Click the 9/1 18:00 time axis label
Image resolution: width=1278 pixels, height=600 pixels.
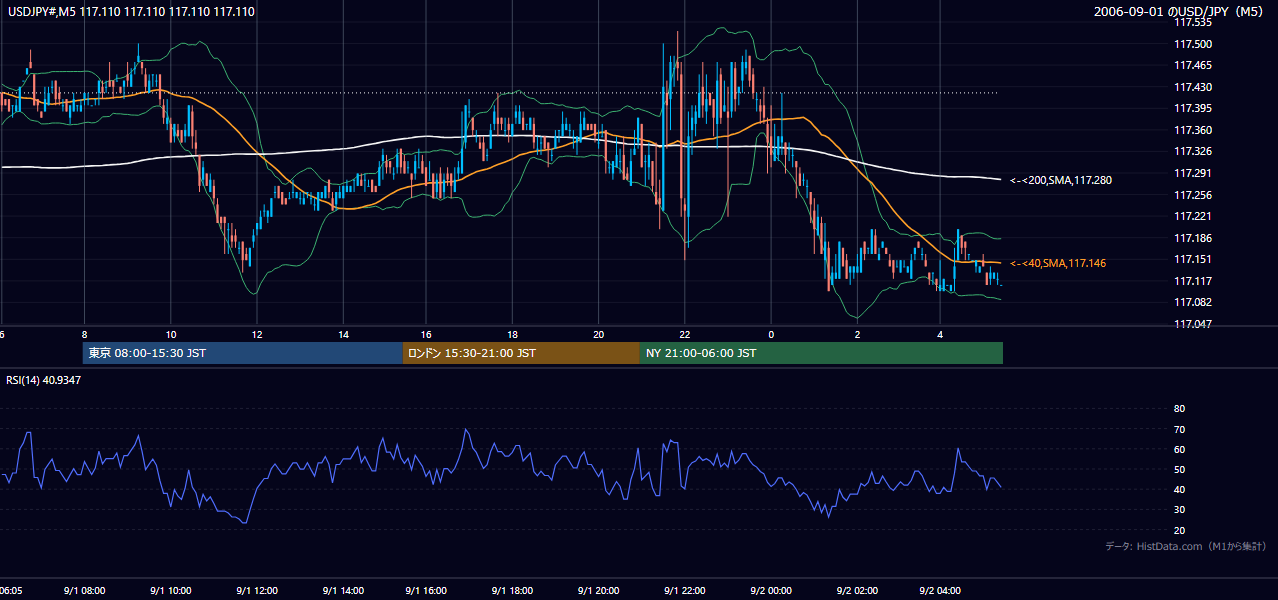click(513, 591)
